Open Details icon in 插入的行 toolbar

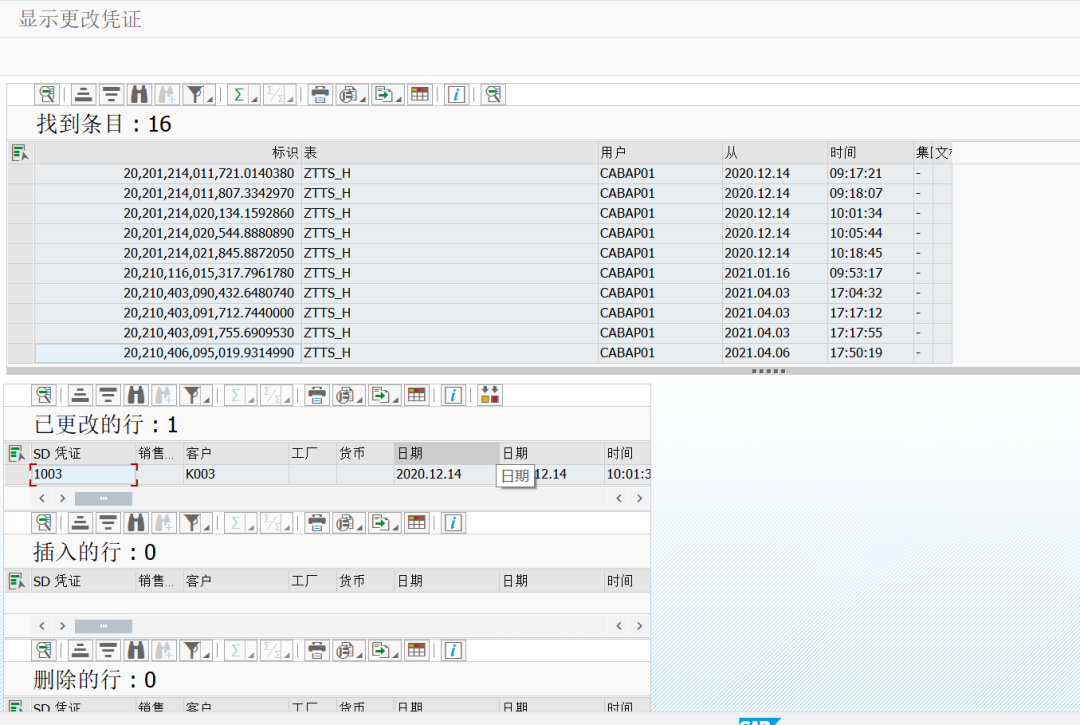point(44,523)
